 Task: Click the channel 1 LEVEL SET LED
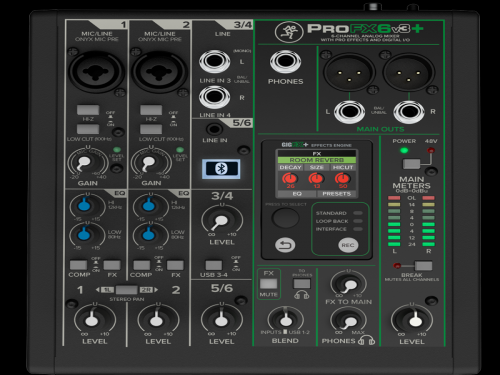(x=117, y=150)
